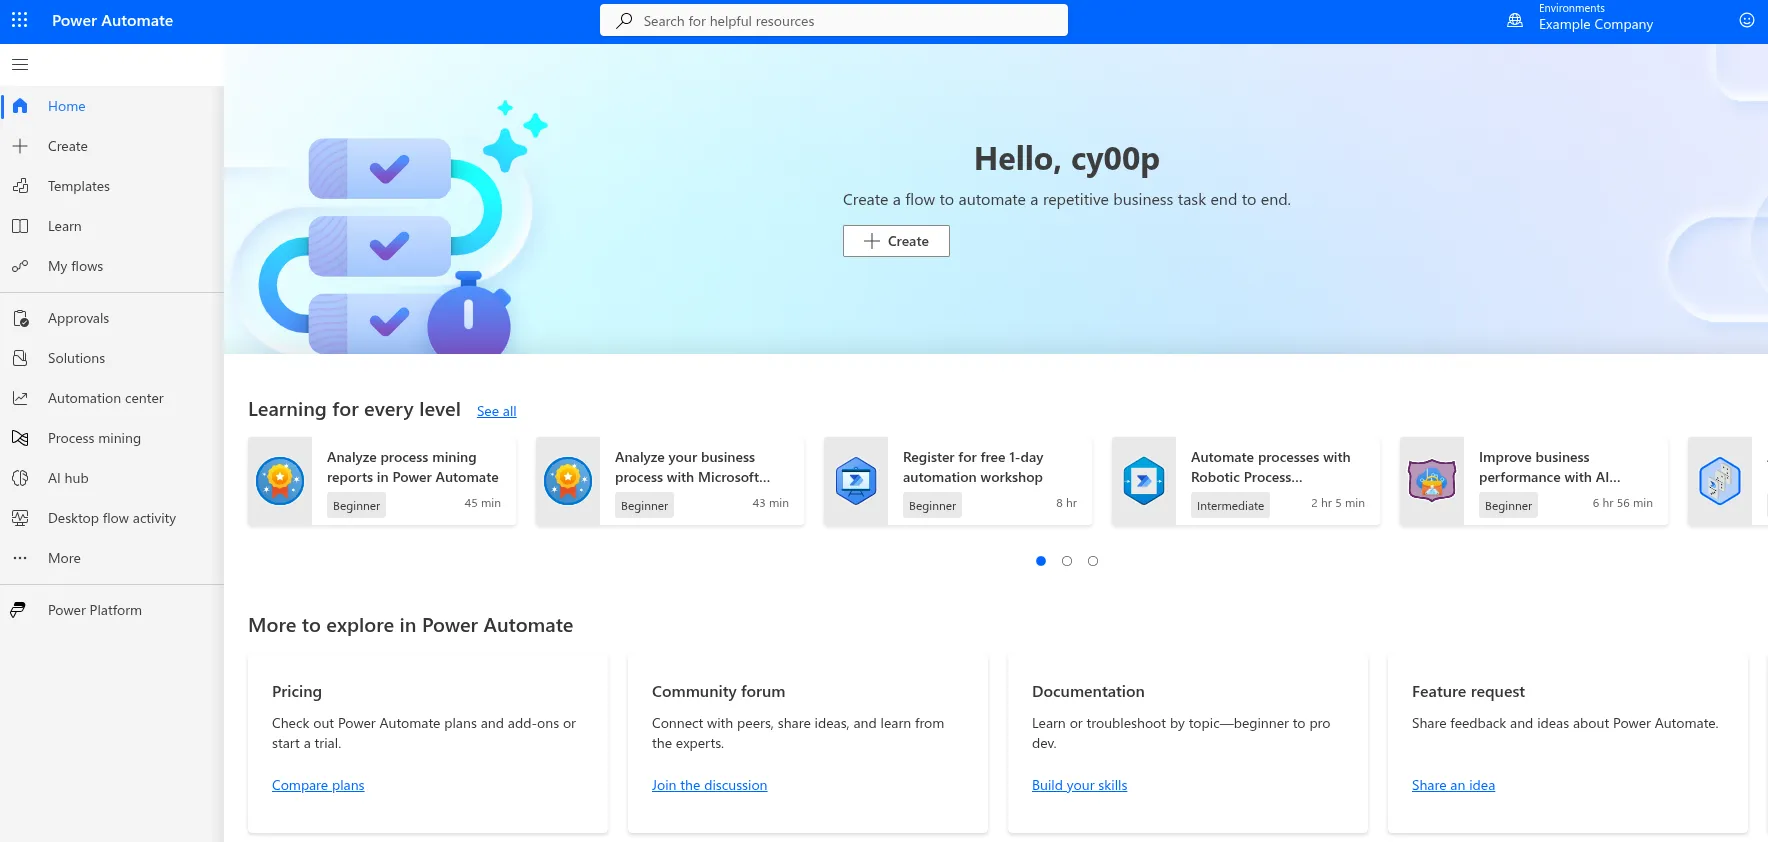Open My flows in the navigation
This screenshot has height=842, width=1768.
click(x=76, y=266)
